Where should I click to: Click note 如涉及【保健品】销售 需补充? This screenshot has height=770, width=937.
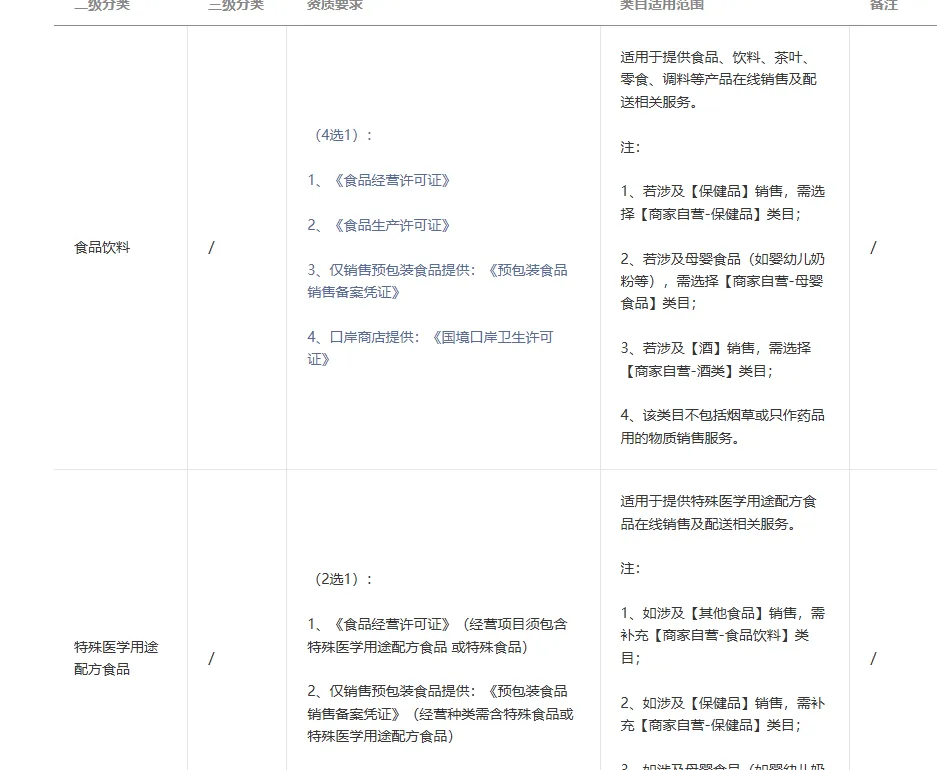(x=722, y=713)
